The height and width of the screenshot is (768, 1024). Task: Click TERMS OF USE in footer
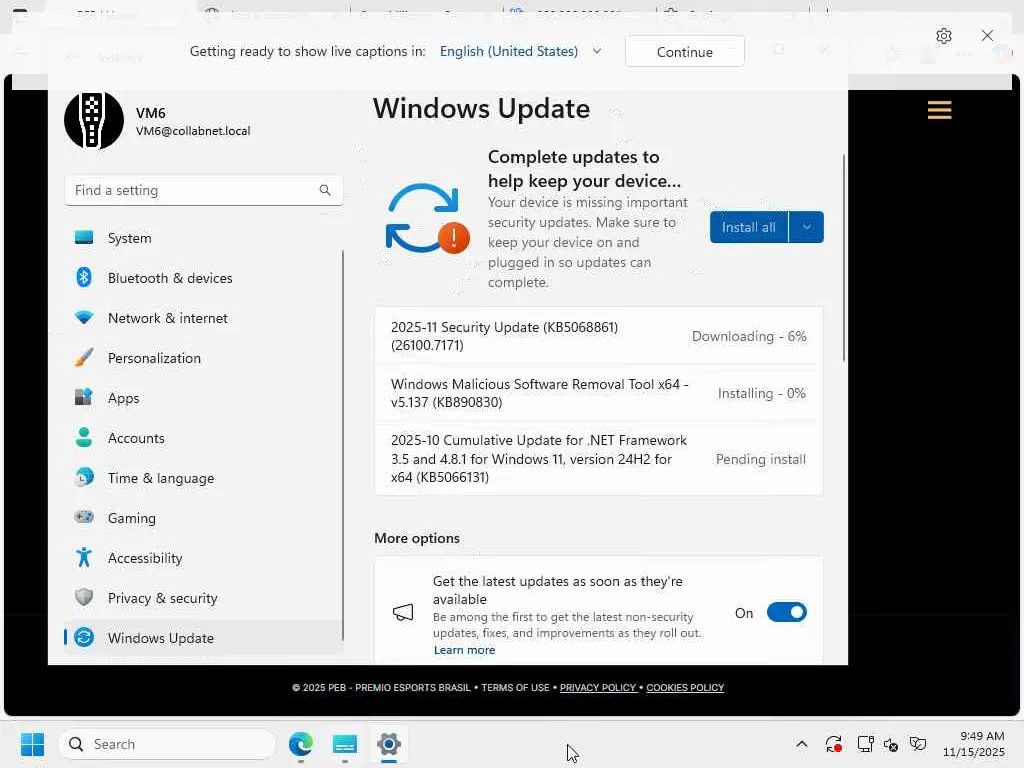[x=515, y=688]
